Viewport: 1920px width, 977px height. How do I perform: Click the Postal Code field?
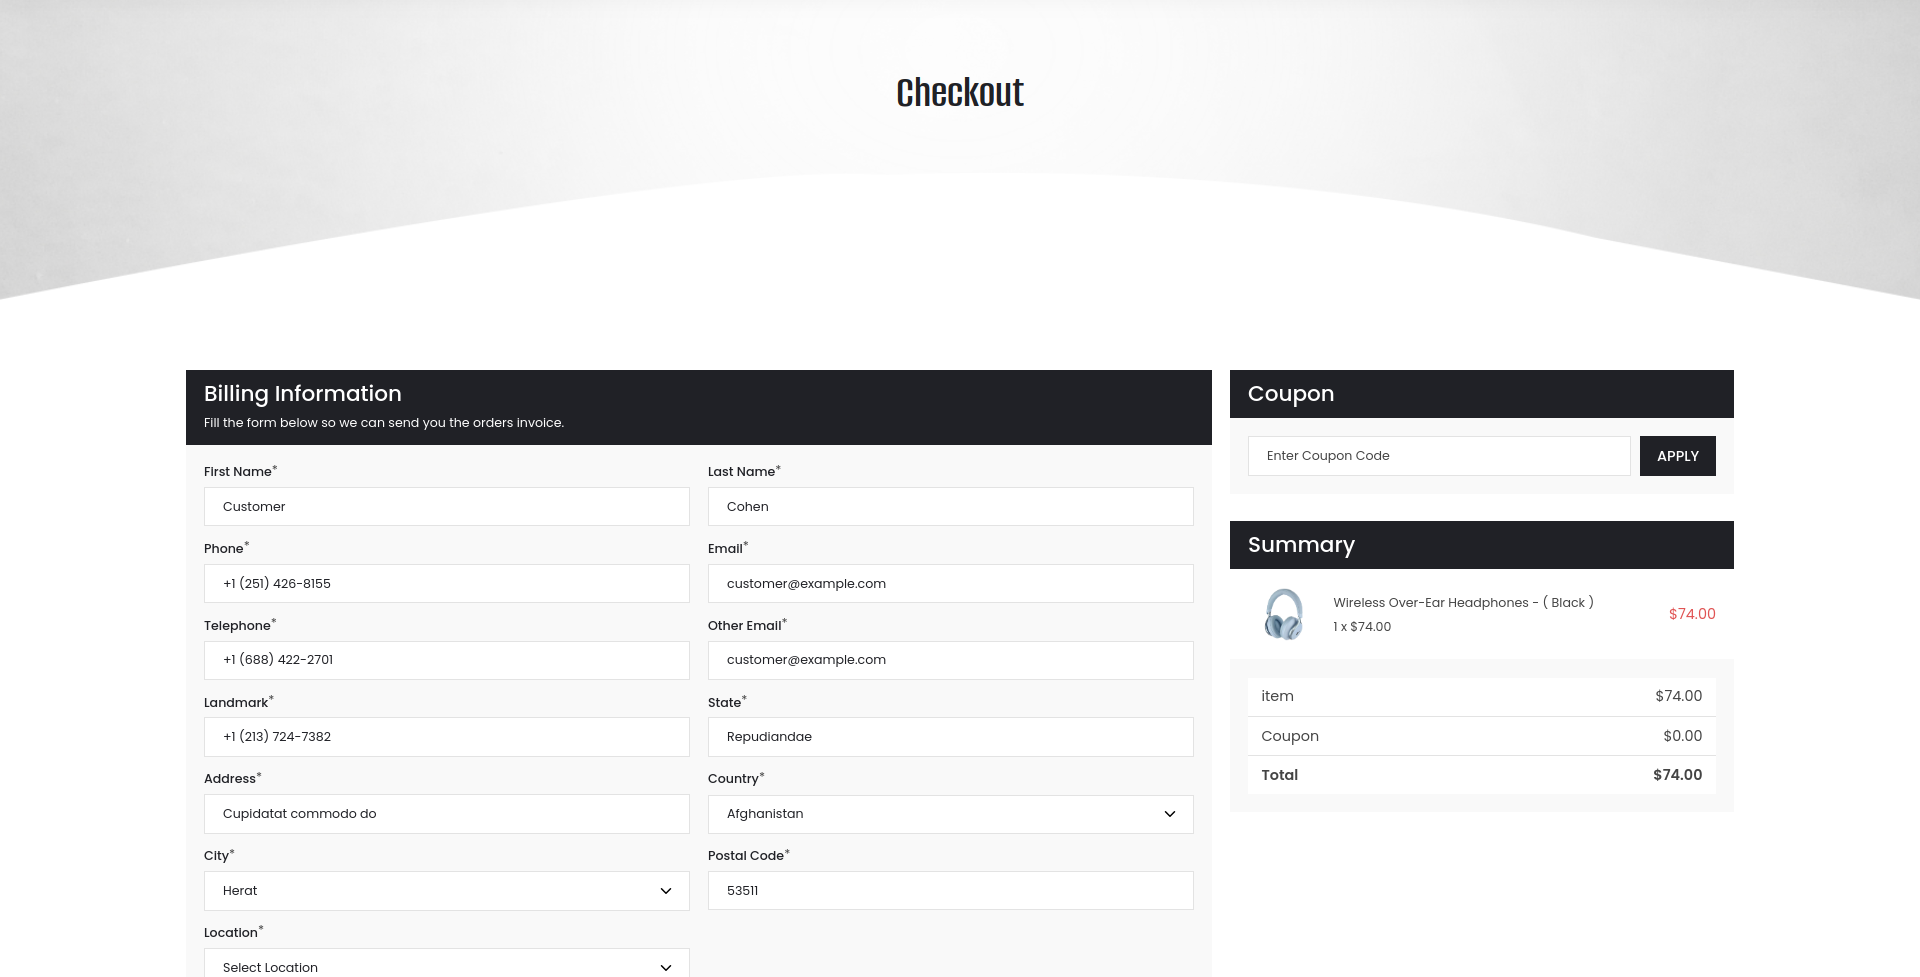click(x=950, y=891)
